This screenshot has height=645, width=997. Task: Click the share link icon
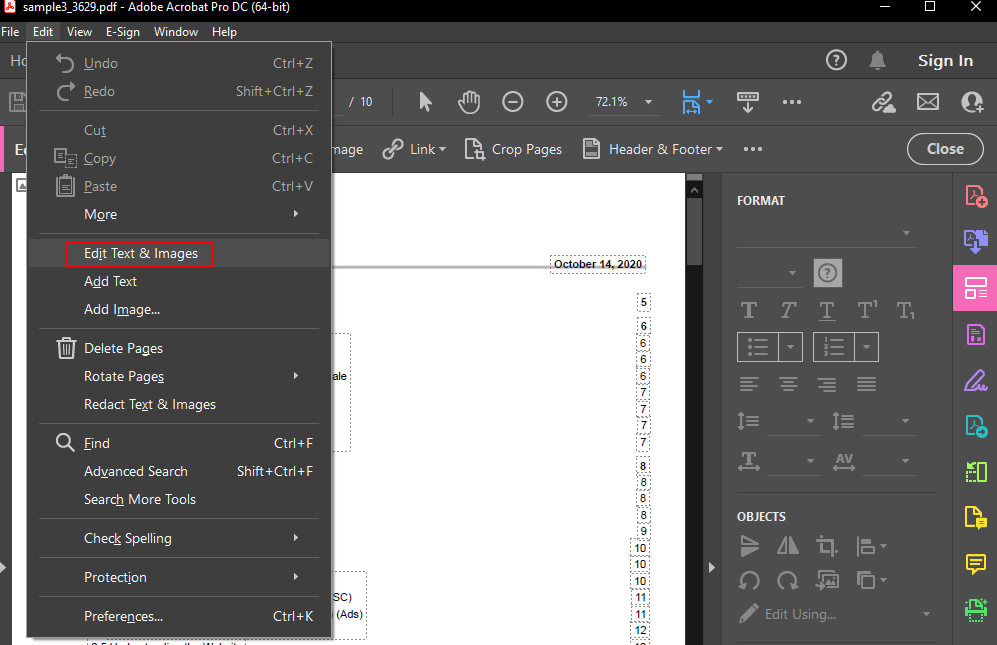[x=883, y=102]
